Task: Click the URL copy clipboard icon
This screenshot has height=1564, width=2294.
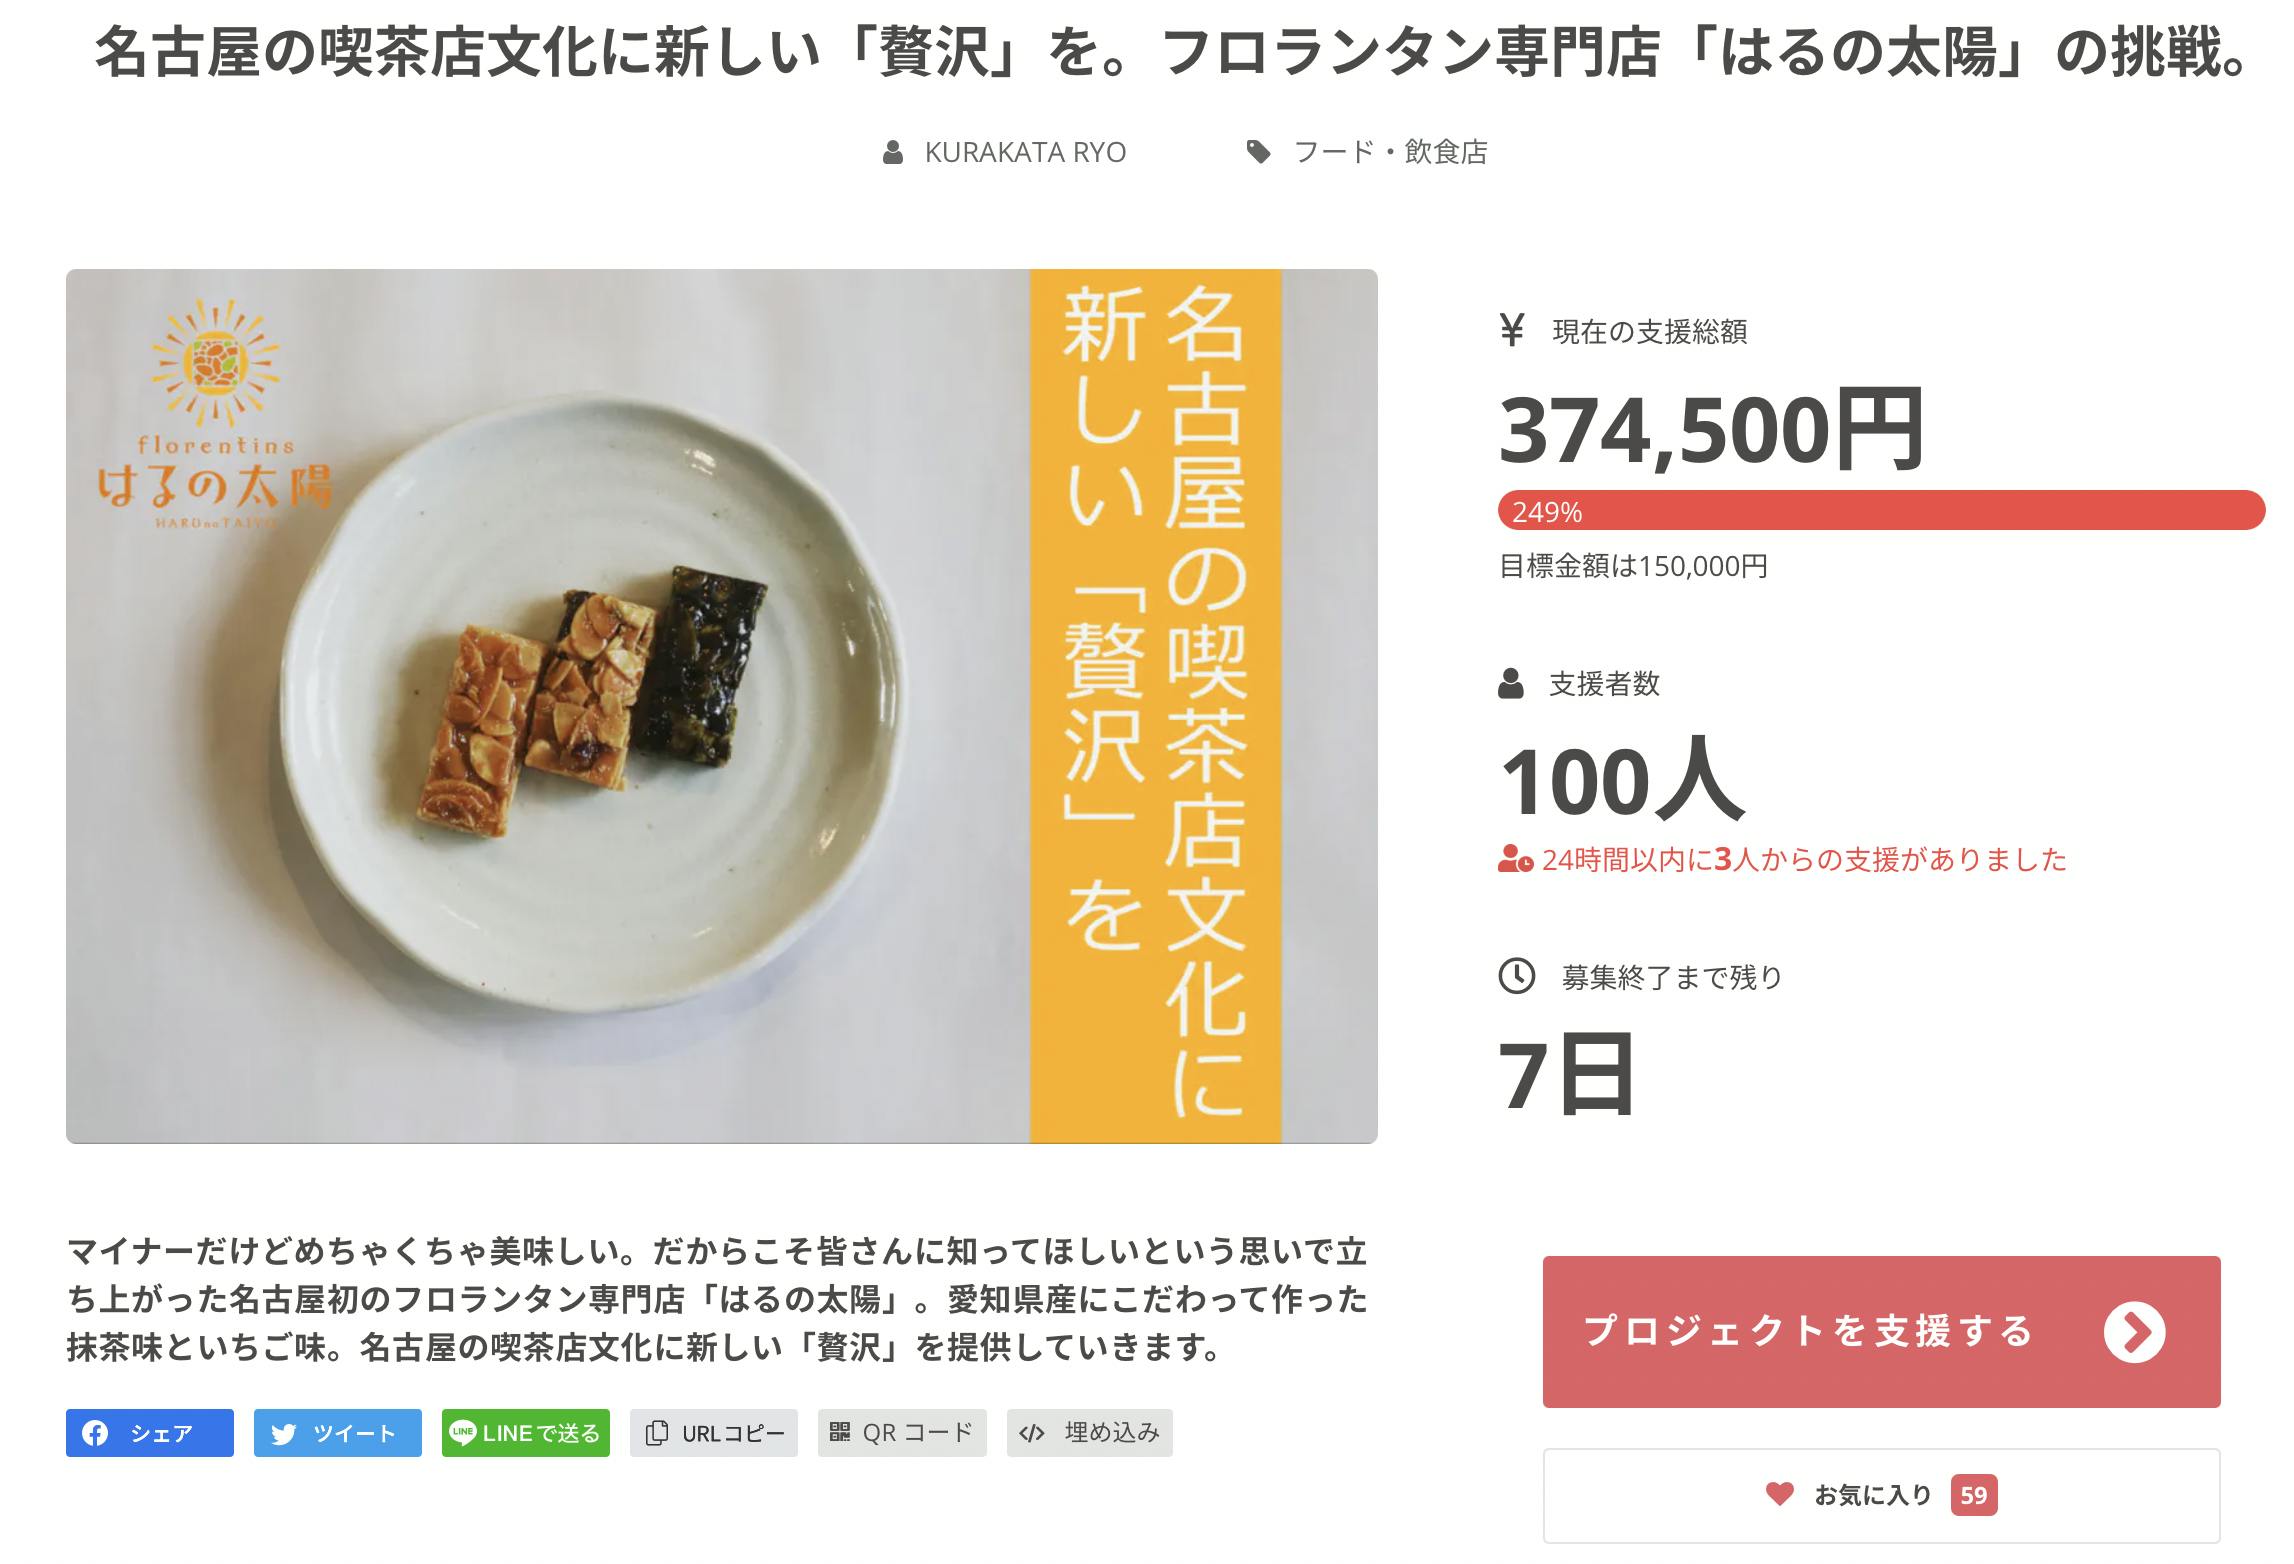Action: pyautogui.click(x=657, y=1433)
